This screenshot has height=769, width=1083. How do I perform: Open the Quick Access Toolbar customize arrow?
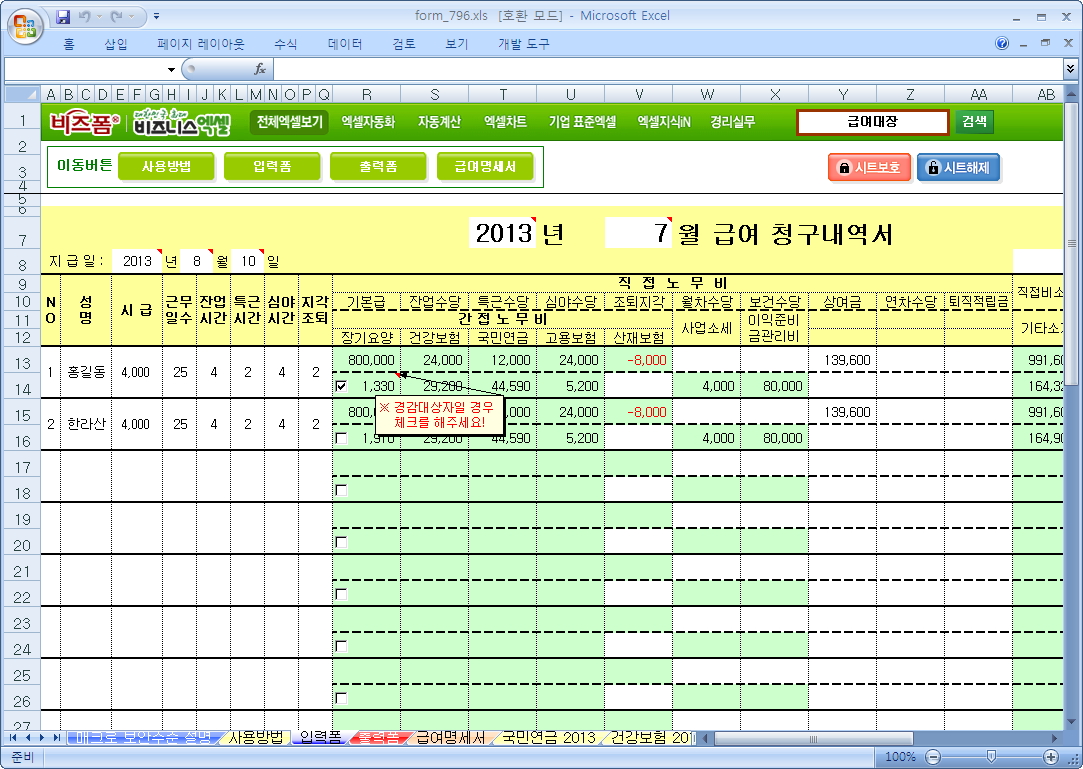[157, 16]
